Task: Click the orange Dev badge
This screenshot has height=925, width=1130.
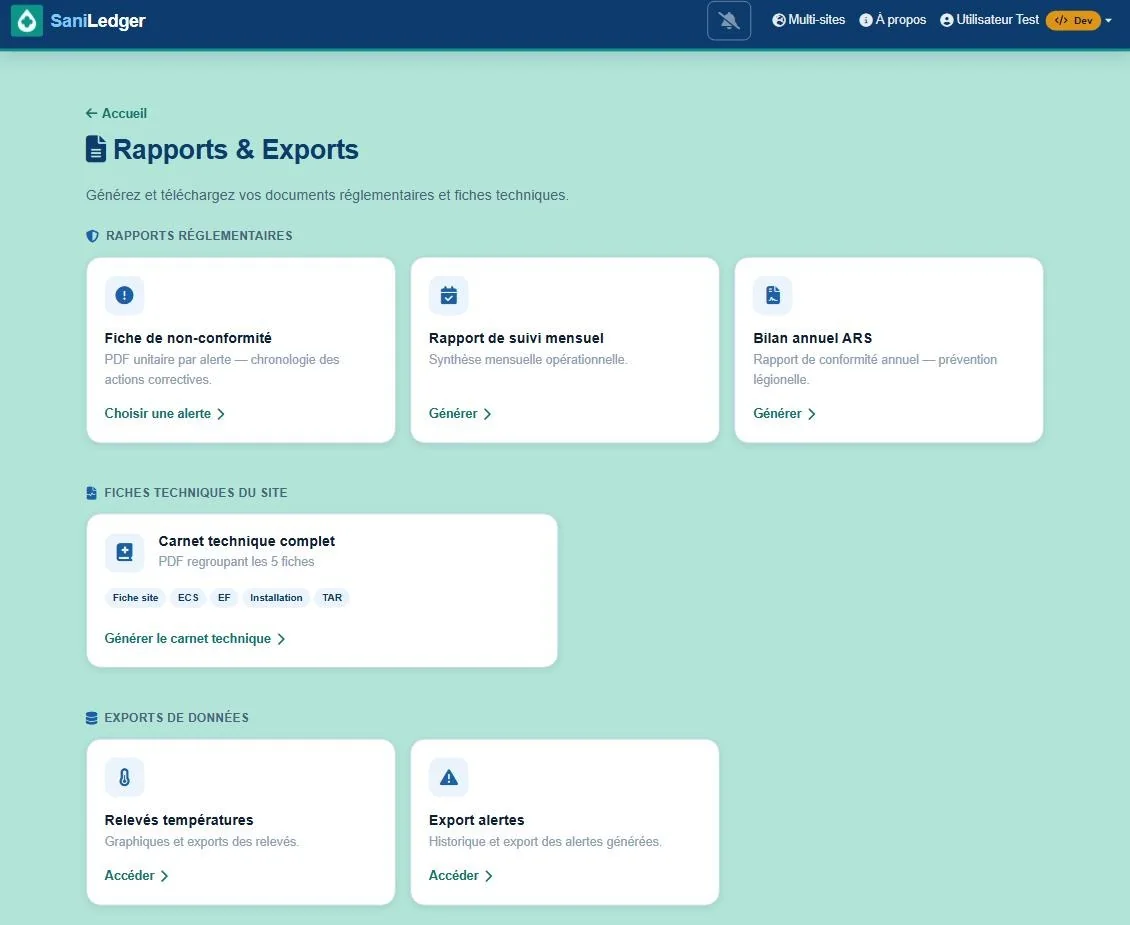Action: click(x=1073, y=20)
